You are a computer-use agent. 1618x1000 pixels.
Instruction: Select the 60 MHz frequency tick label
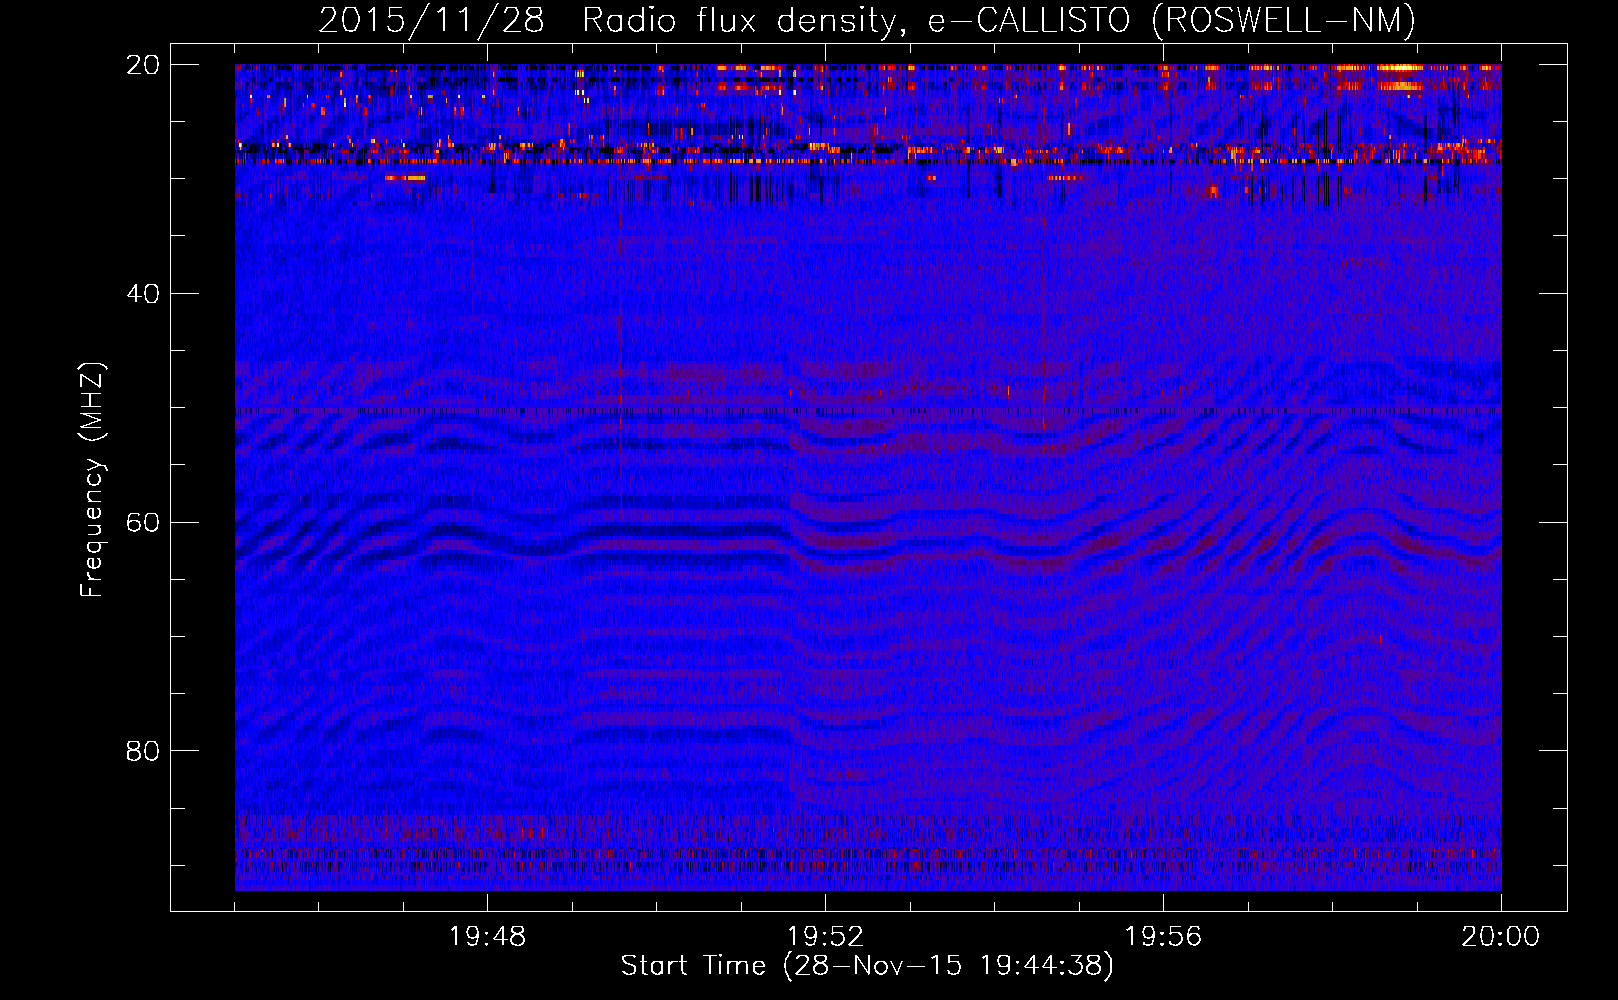click(x=143, y=523)
